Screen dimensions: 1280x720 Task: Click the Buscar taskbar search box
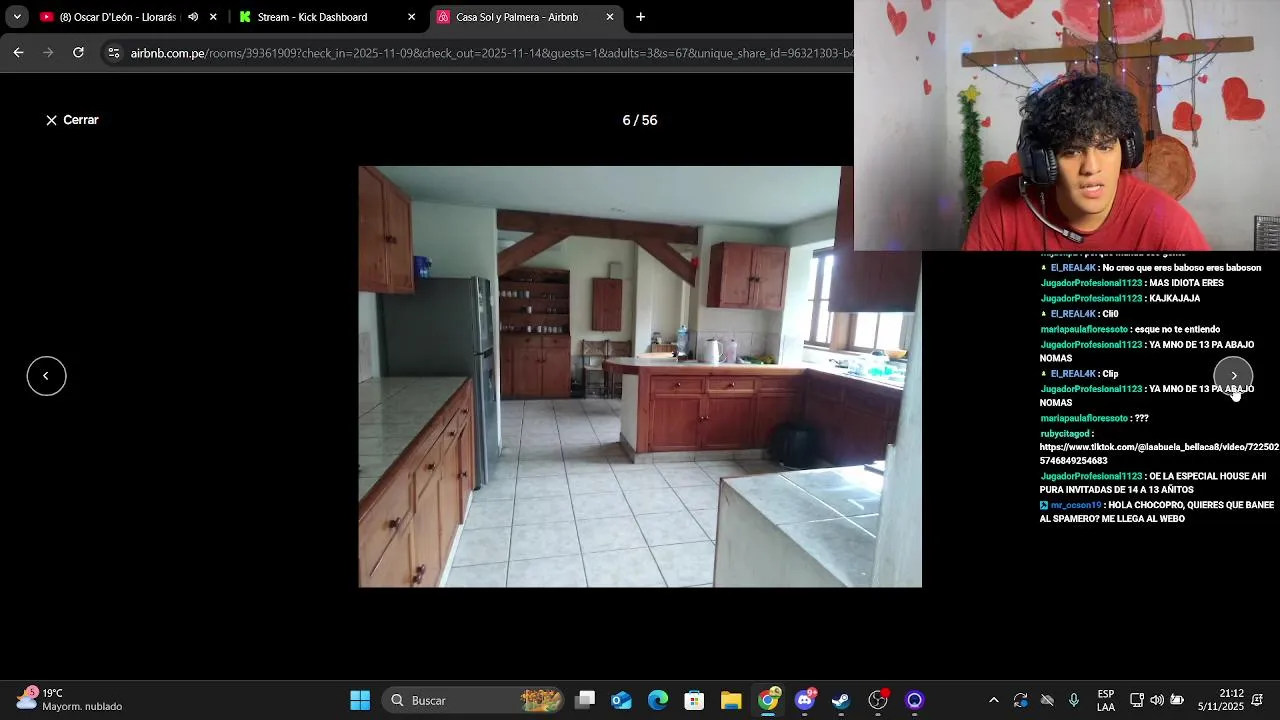coord(475,700)
